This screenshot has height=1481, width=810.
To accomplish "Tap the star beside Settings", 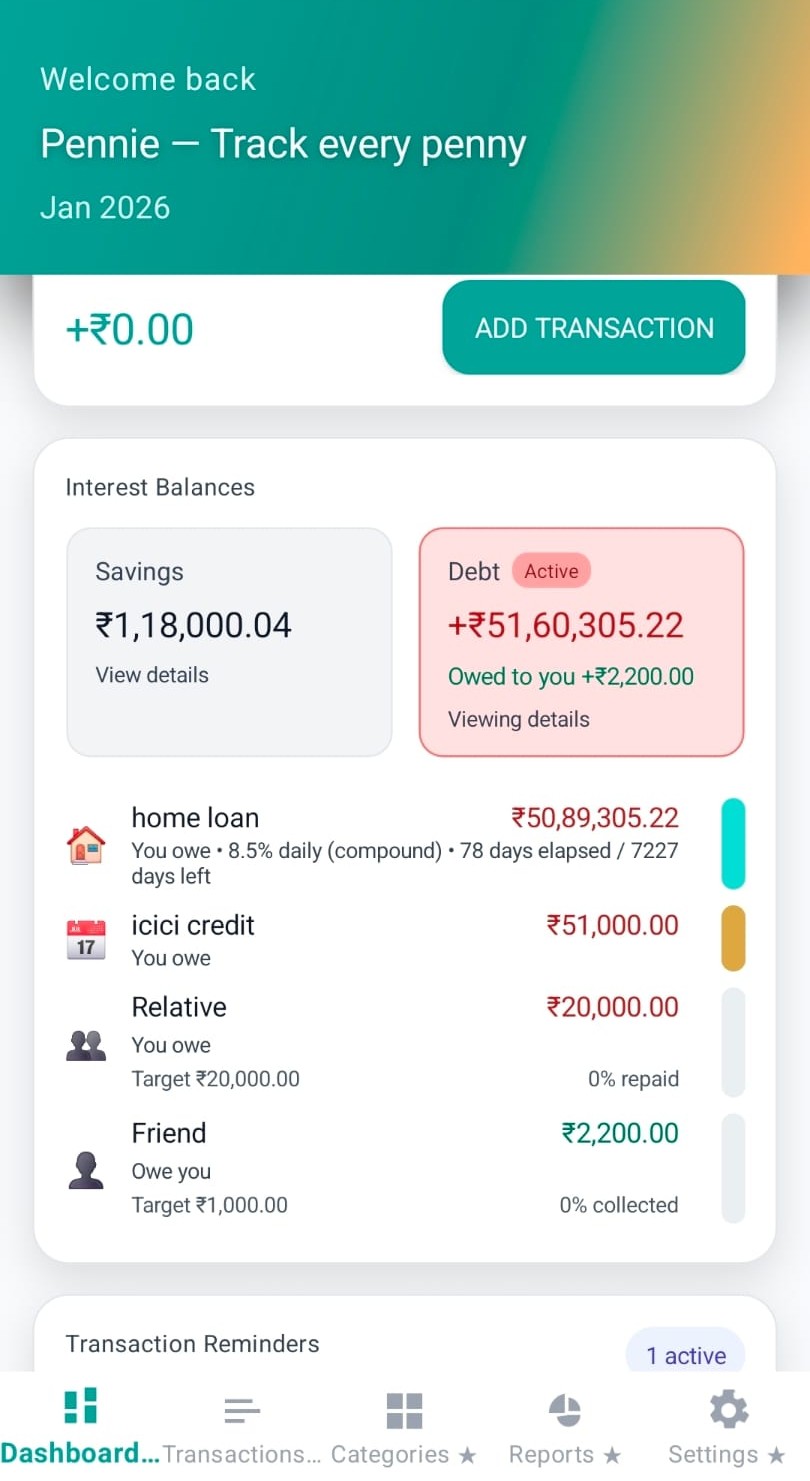I will [x=777, y=1455].
